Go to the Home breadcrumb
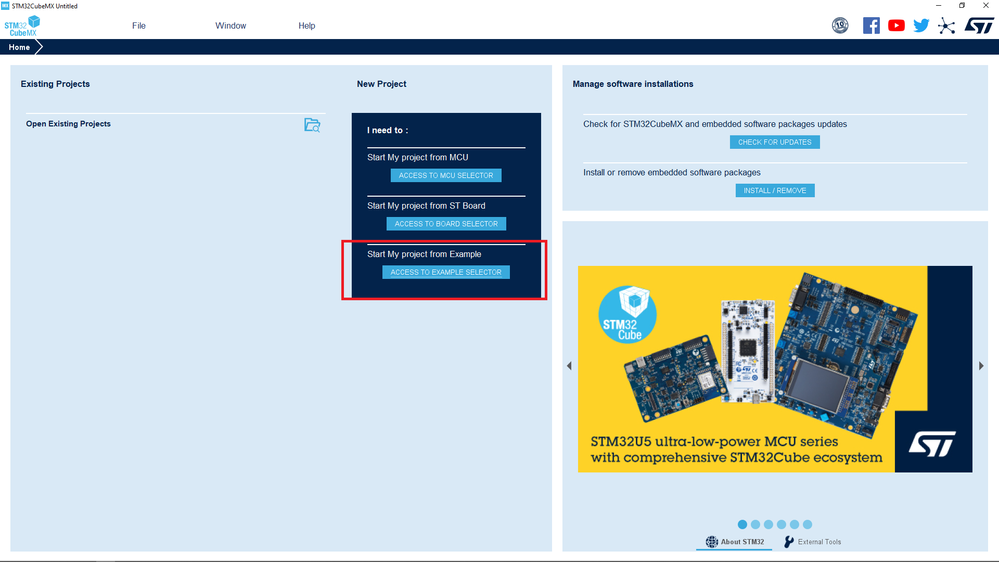The height and width of the screenshot is (576, 999). (19, 47)
